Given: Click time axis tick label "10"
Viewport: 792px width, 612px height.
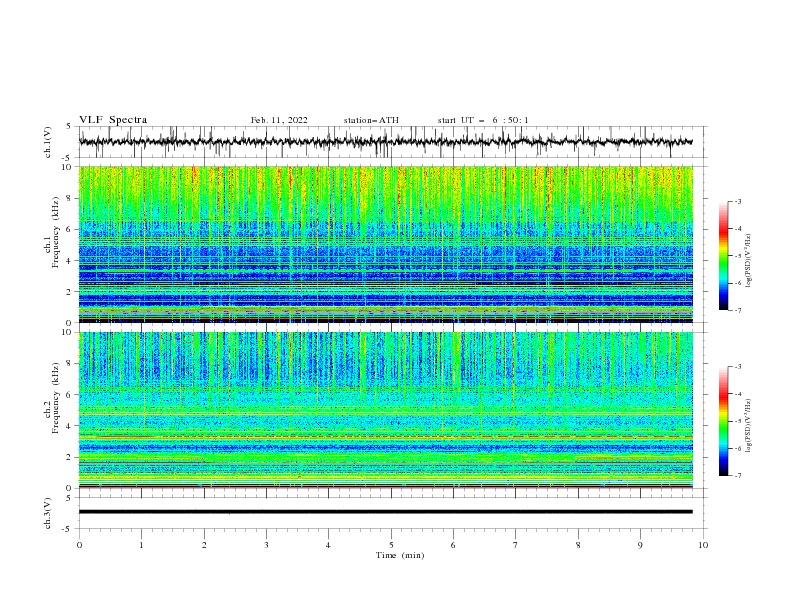Looking at the screenshot, I should pos(703,545).
